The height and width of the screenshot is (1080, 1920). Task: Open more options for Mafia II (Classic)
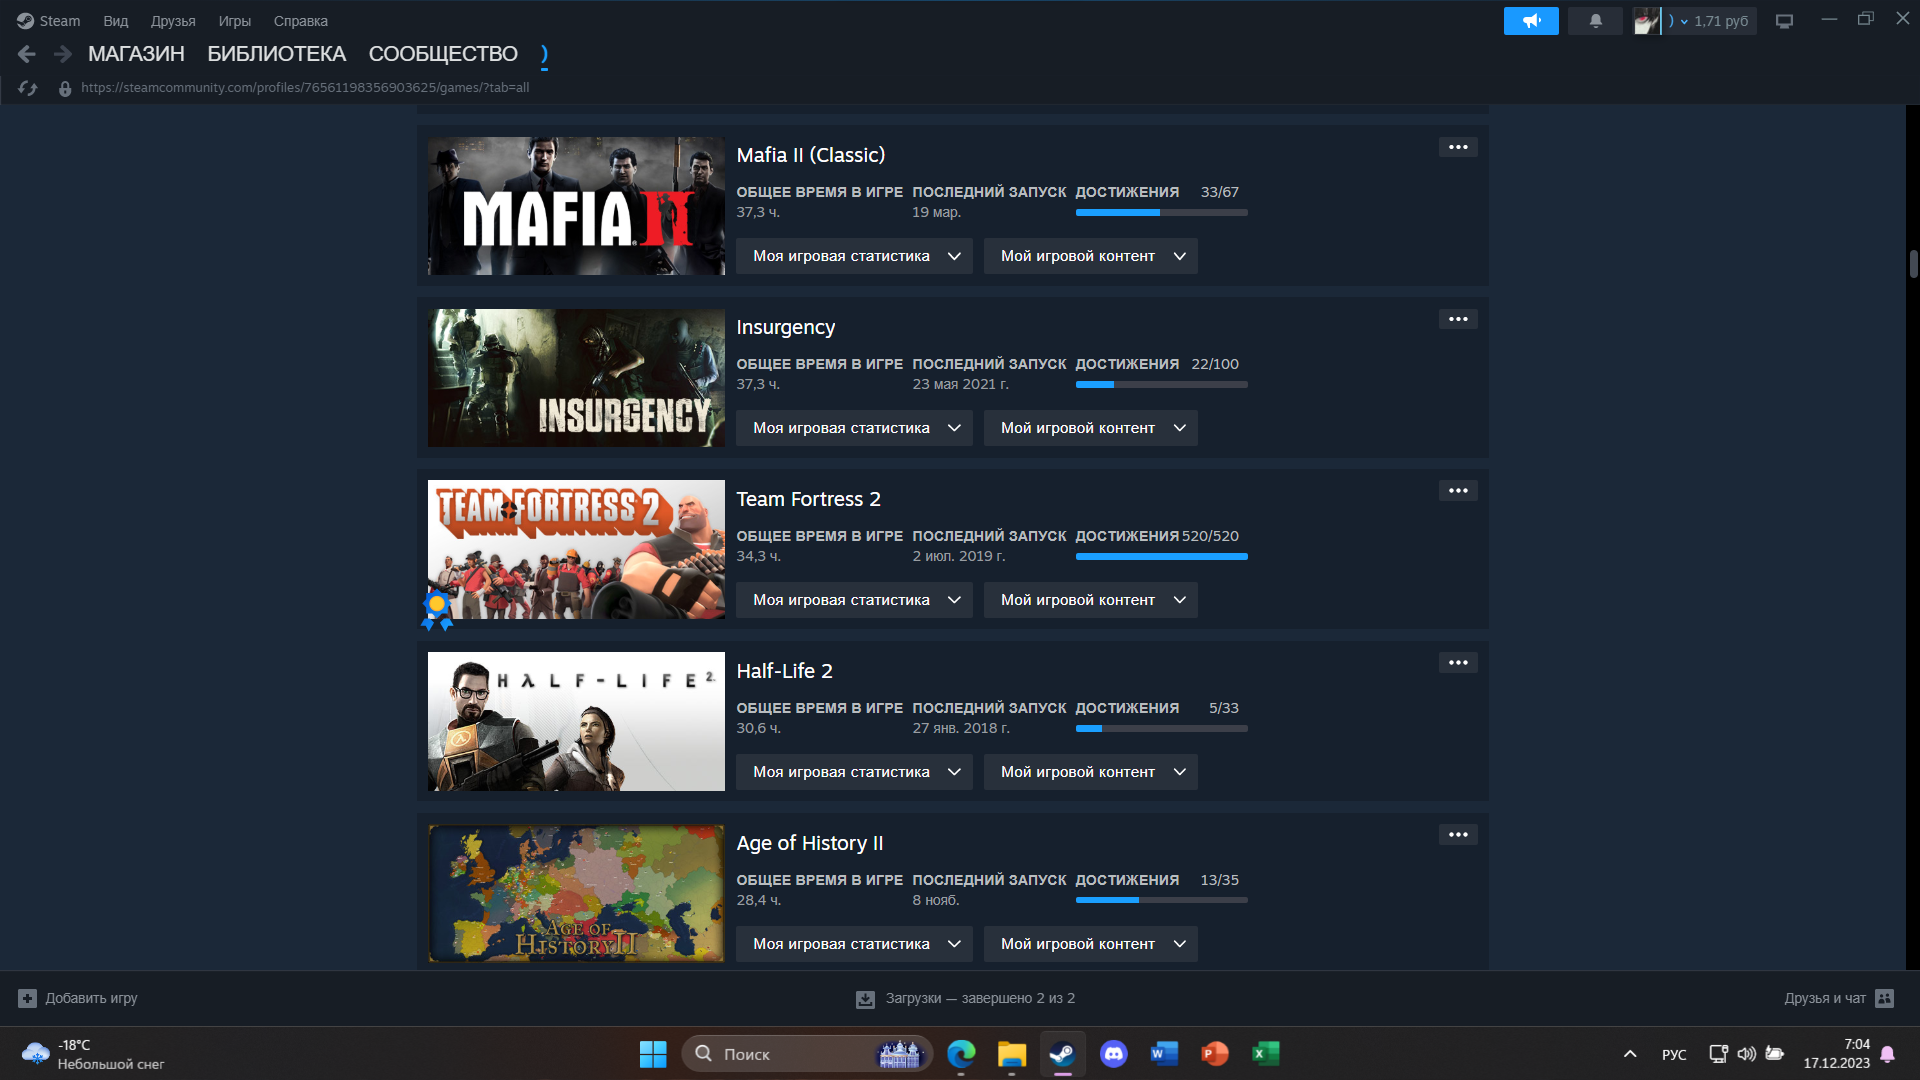1458,147
